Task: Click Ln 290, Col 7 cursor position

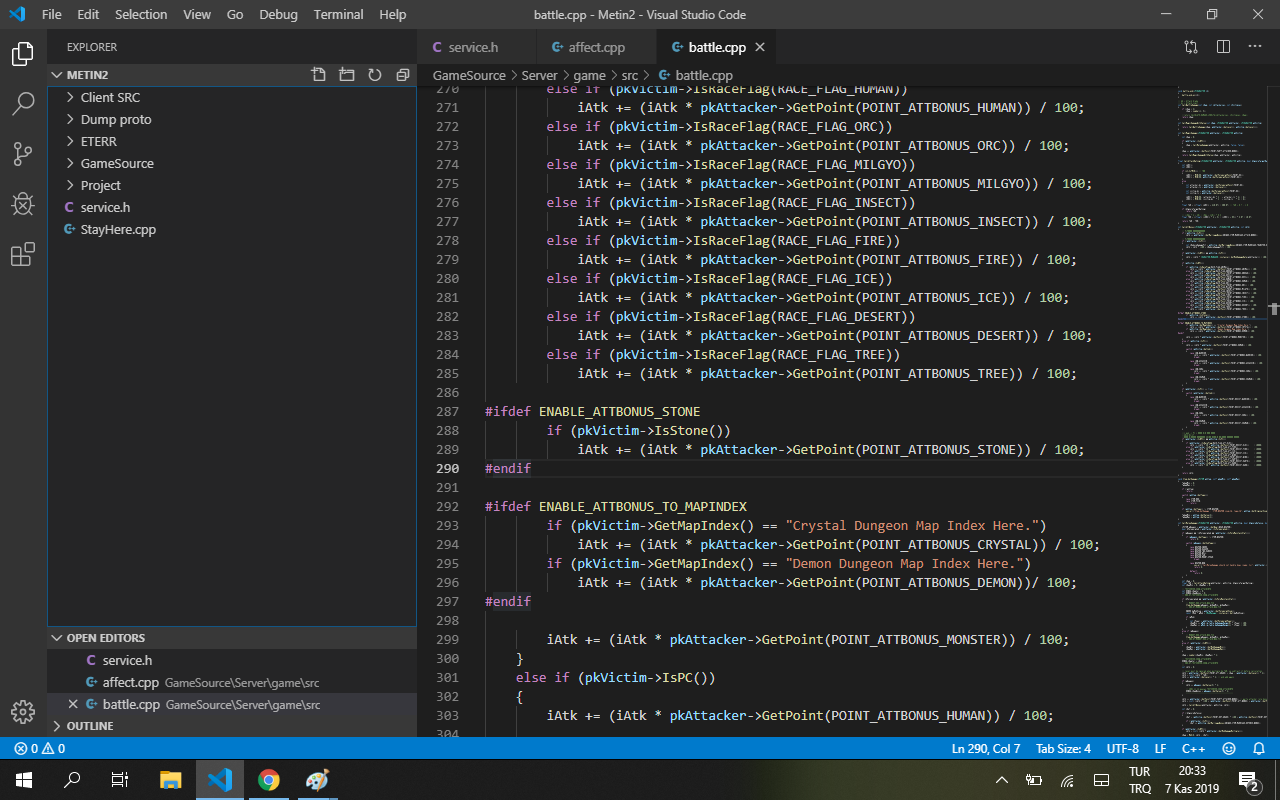Action: [986, 748]
